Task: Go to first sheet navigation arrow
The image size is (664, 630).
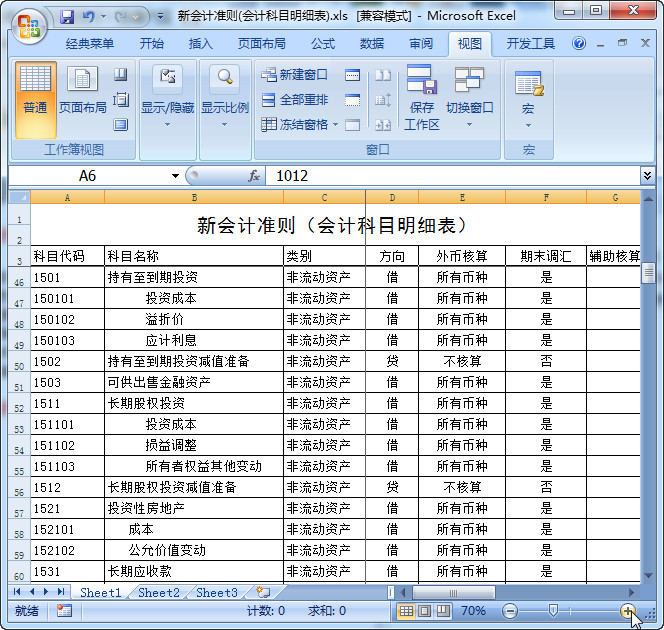Action: [x=17, y=591]
